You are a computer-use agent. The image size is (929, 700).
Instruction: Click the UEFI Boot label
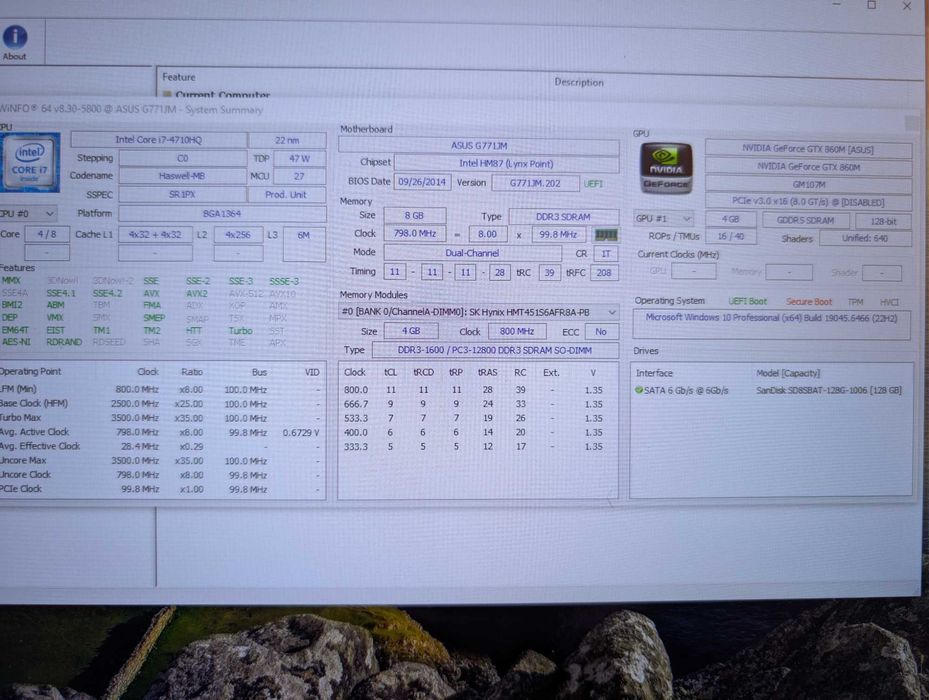[x=747, y=301]
